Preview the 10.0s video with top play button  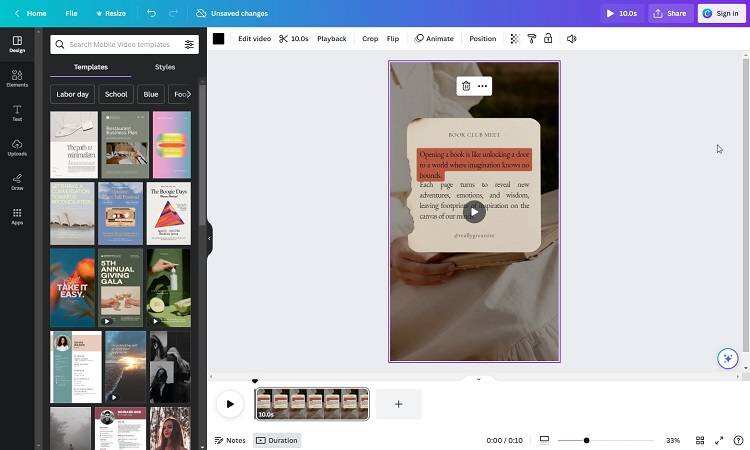622,13
